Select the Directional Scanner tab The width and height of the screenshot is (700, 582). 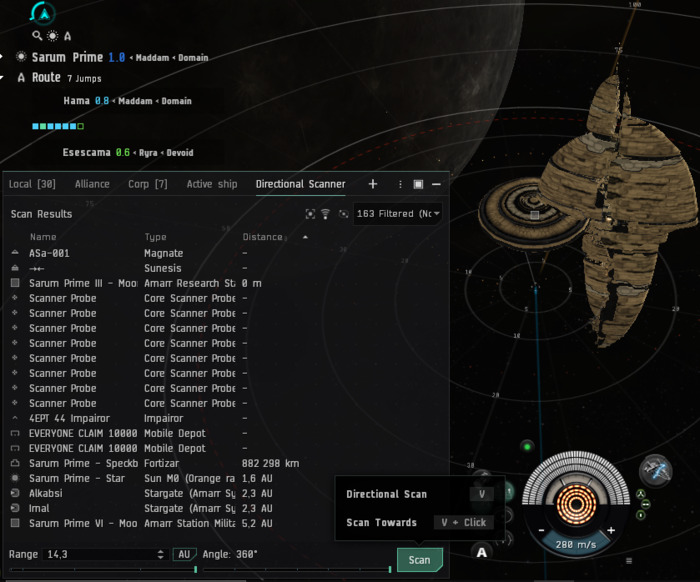[x=300, y=184]
